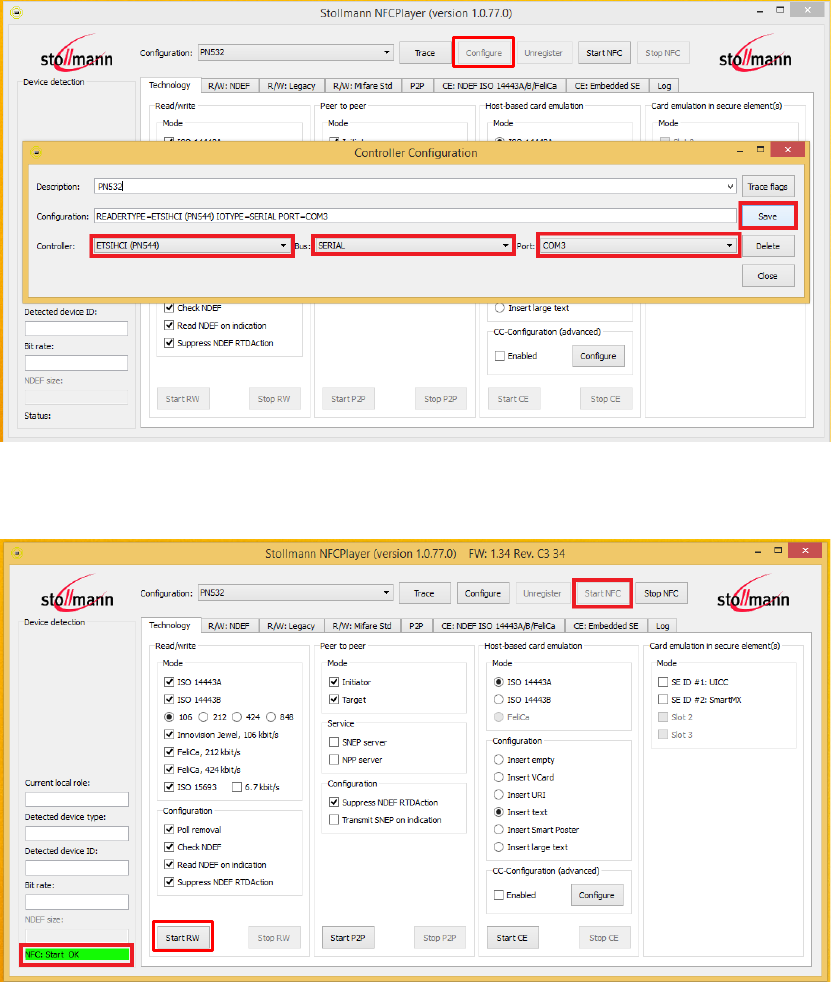
Task: Enable SE ID #1: UICC checkbox
Action: click(663, 682)
